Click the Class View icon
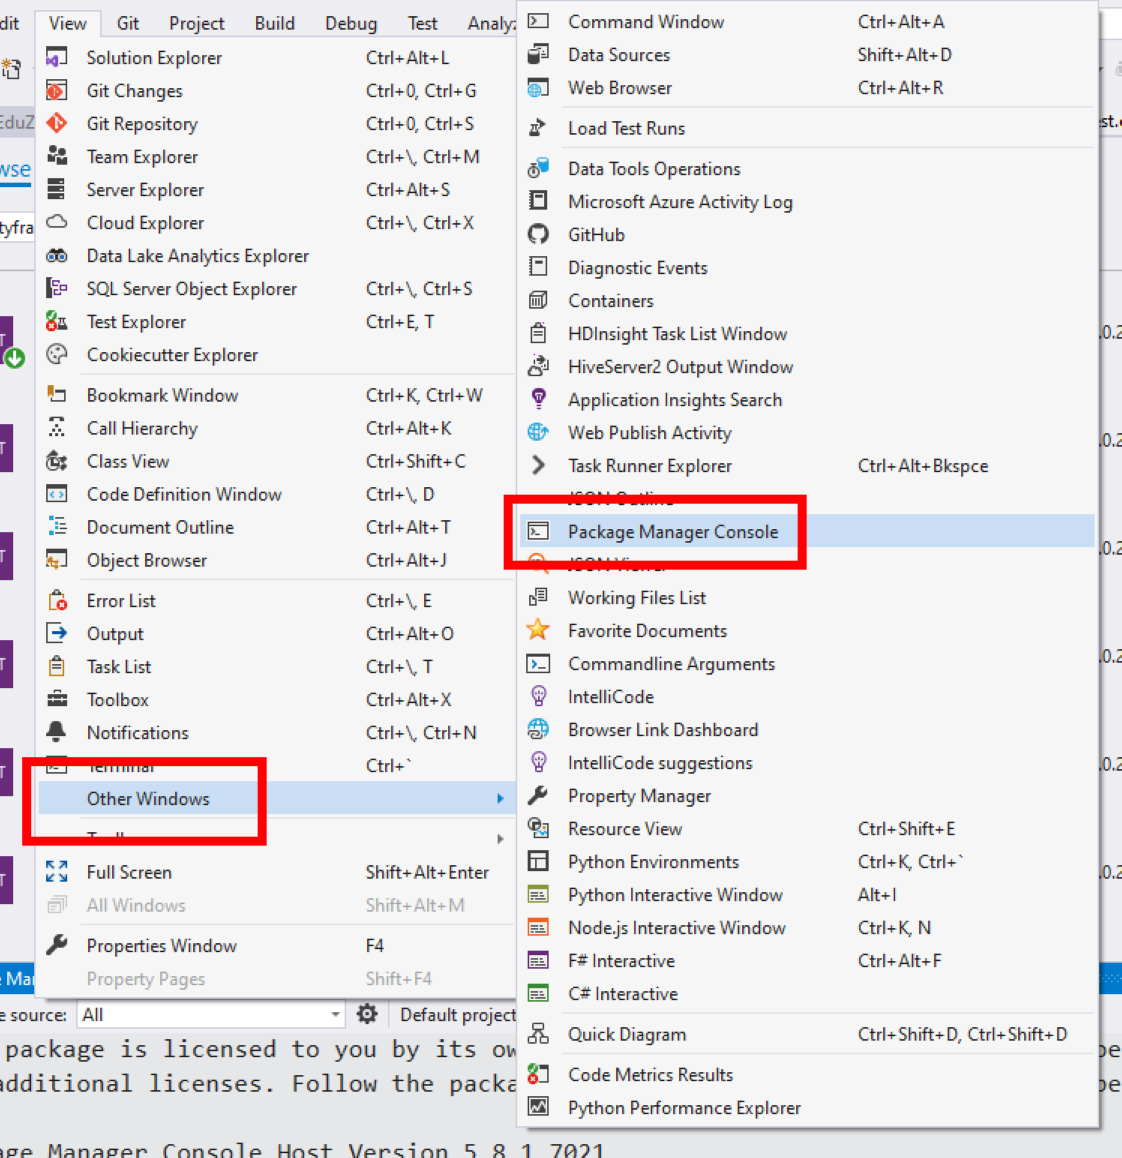1122x1158 pixels. (x=57, y=461)
